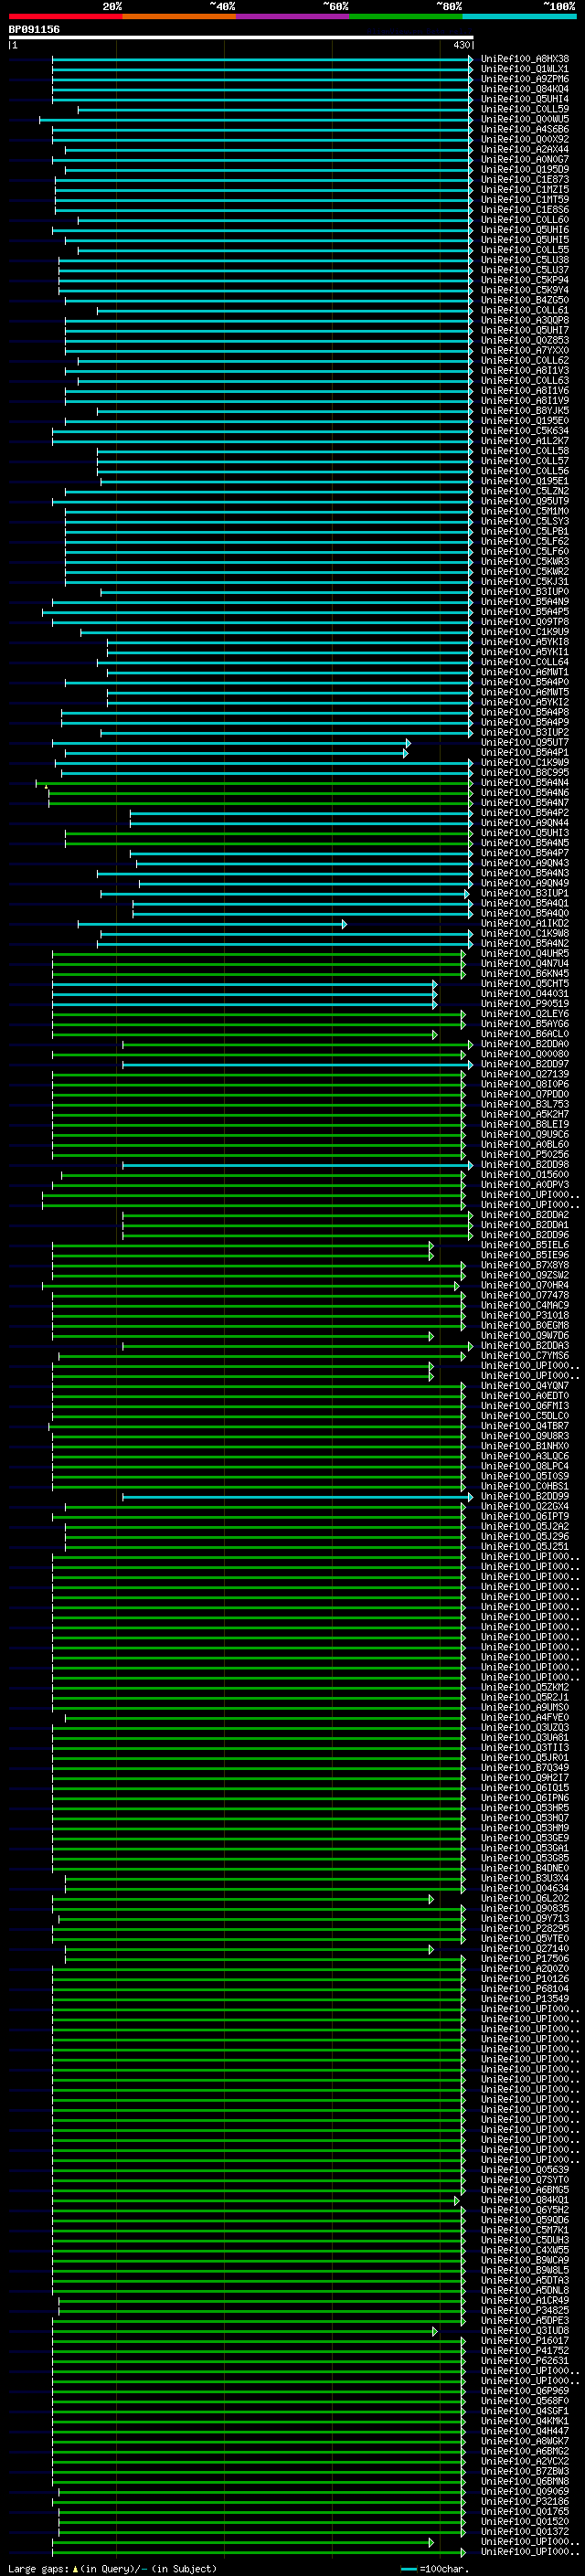Select hit label UniRef100_Q70HR4
The image size is (585, 2576).
click(x=525, y=1286)
